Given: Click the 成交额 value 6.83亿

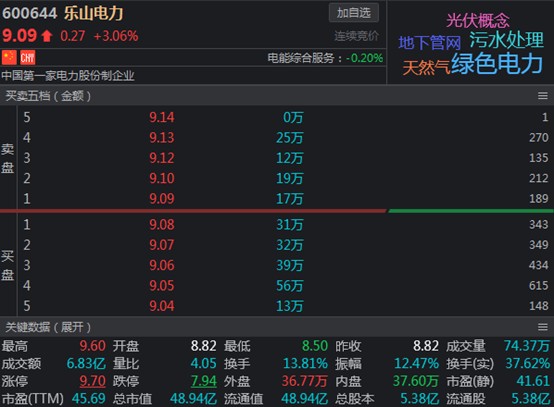Looking at the screenshot, I should pos(86,364).
